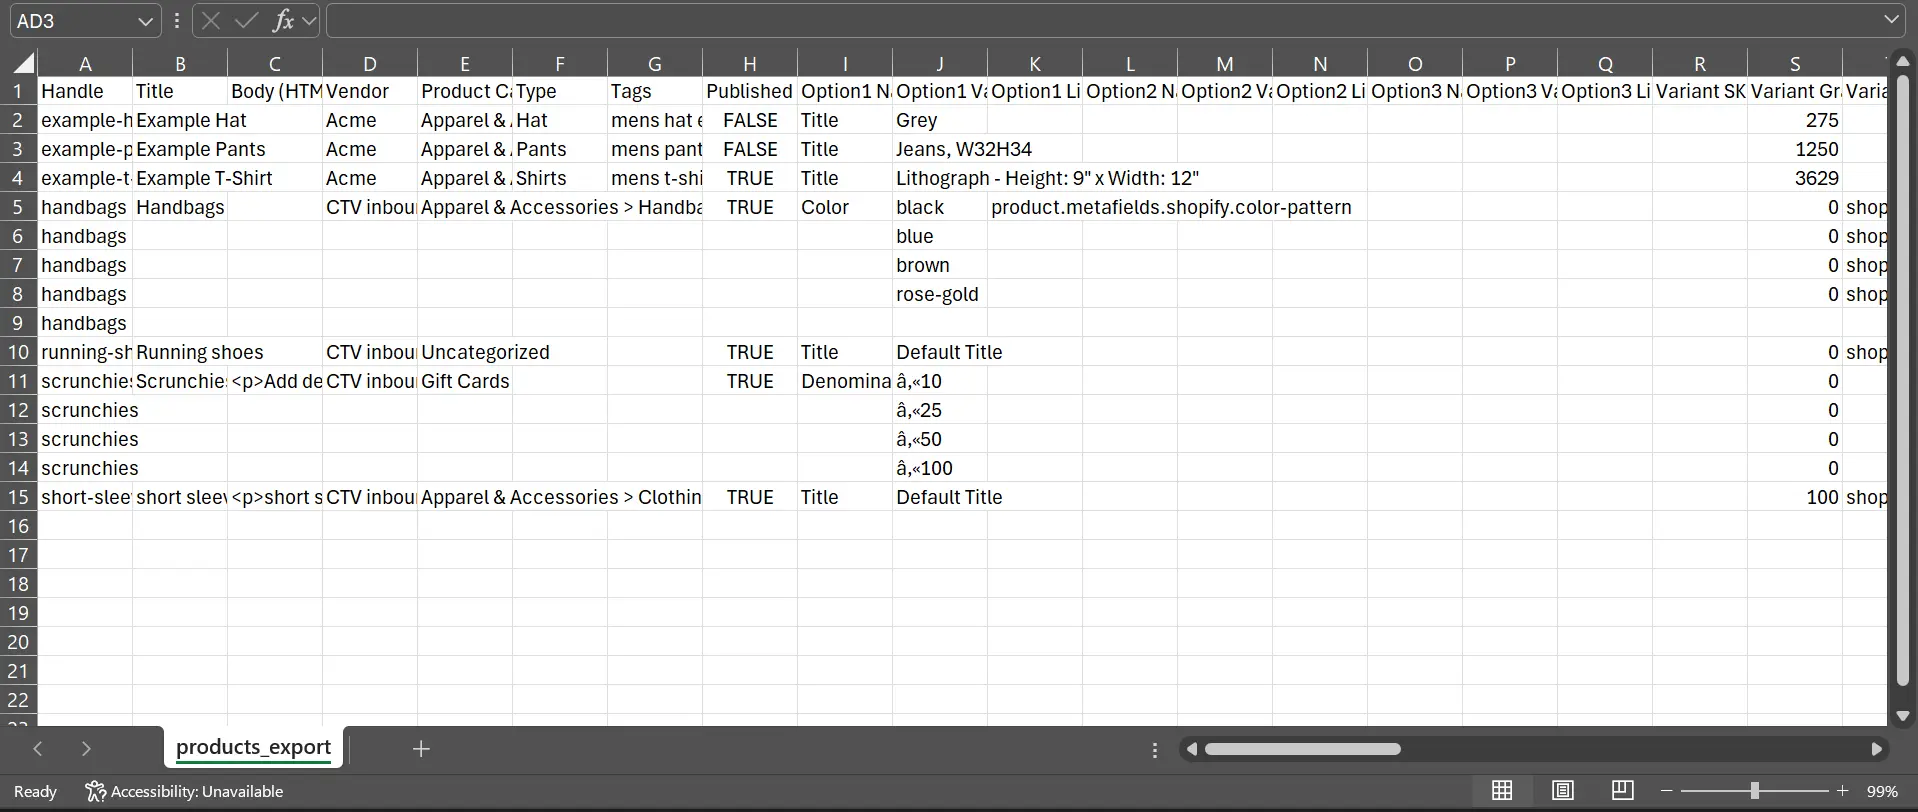Open the function dropdown arrow beside fx
This screenshot has height=812, width=1918.
[309, 20]
